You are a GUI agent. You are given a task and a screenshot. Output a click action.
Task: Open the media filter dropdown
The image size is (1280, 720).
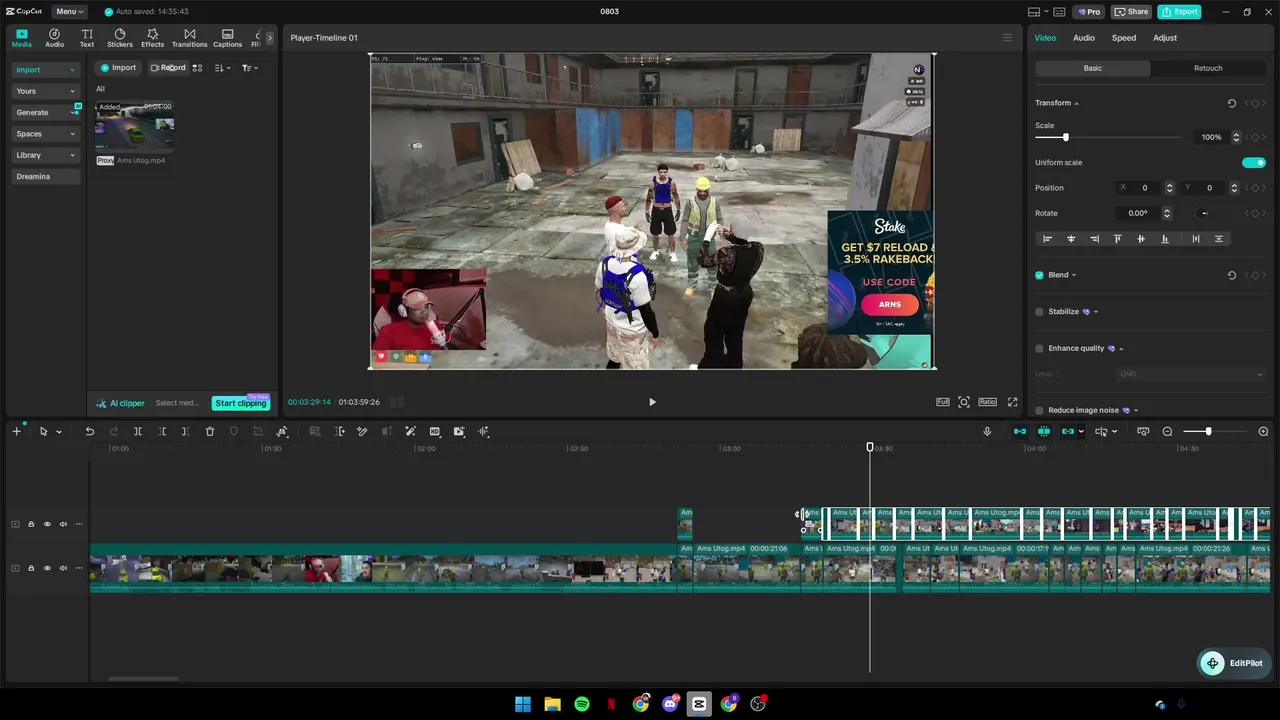pos(250,68)
